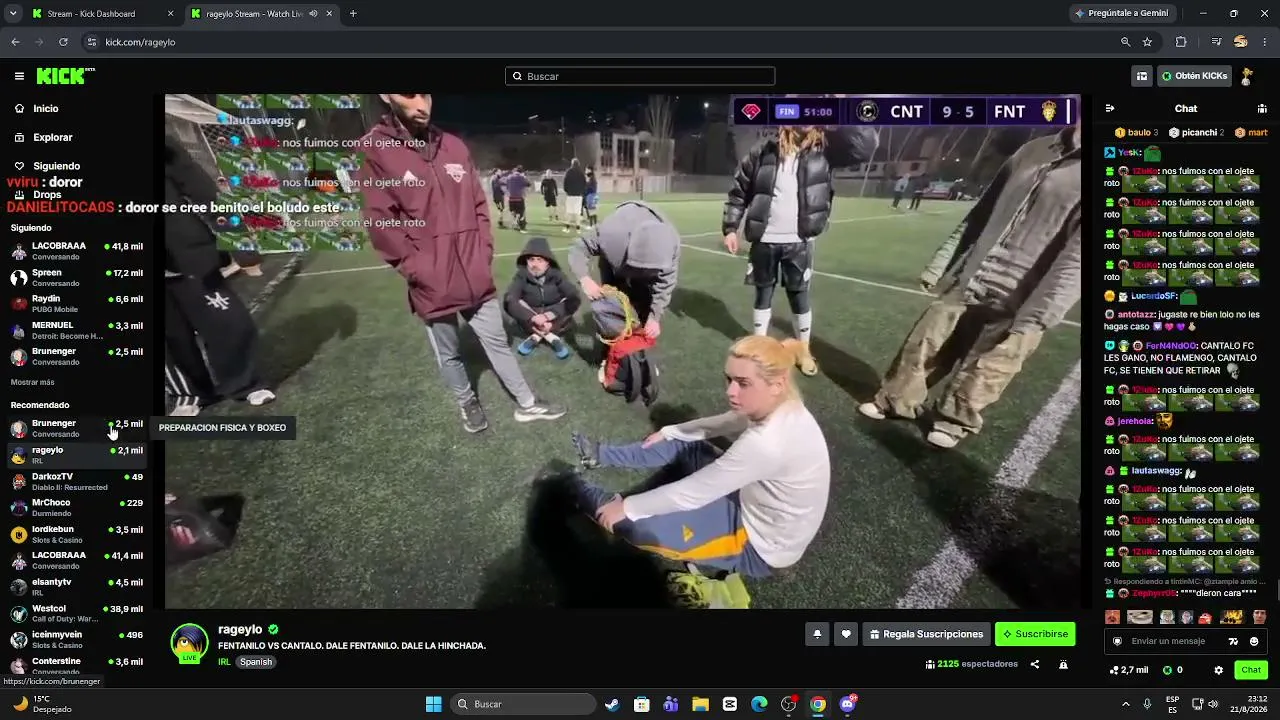The height and width of the screenshot is (720, 1280).
Task: Collapse the chat panel with the arrow icon
Action: [1110, 108]
